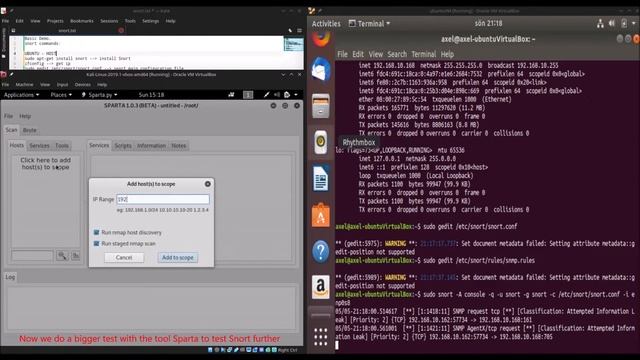Select the left-panel Services tab in Sparta
The height and width of the screenshot is (360, 640).
40,145
